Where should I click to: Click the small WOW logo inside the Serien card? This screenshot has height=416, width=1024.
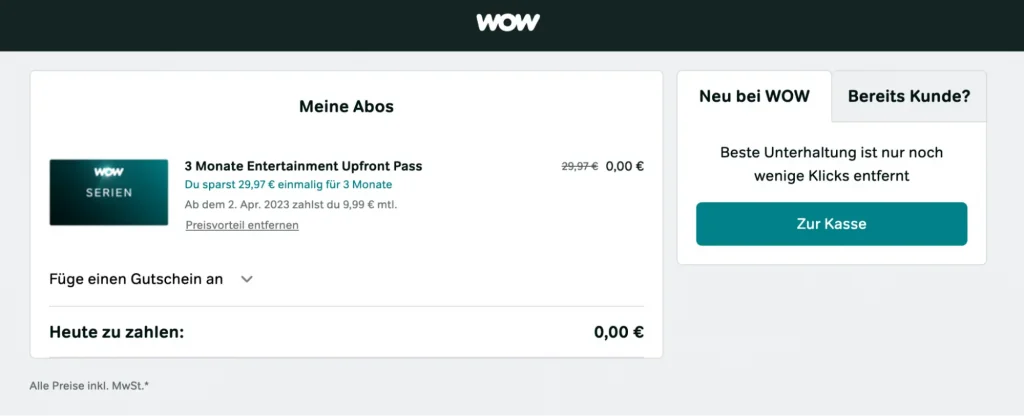109,172
